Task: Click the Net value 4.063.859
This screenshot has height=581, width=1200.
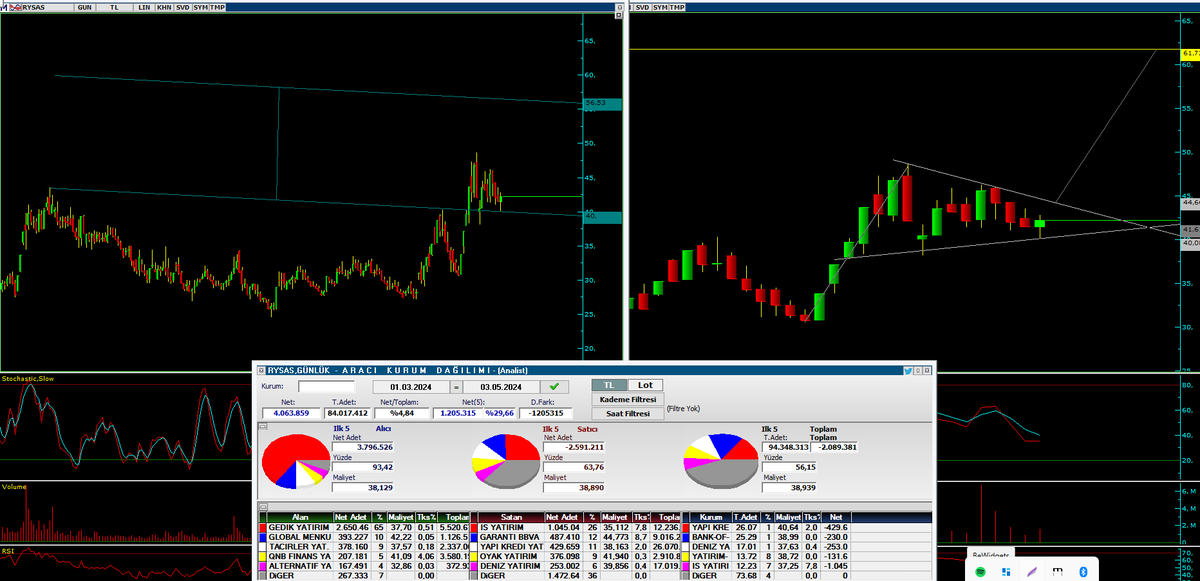Action: (x=289, y=412)
